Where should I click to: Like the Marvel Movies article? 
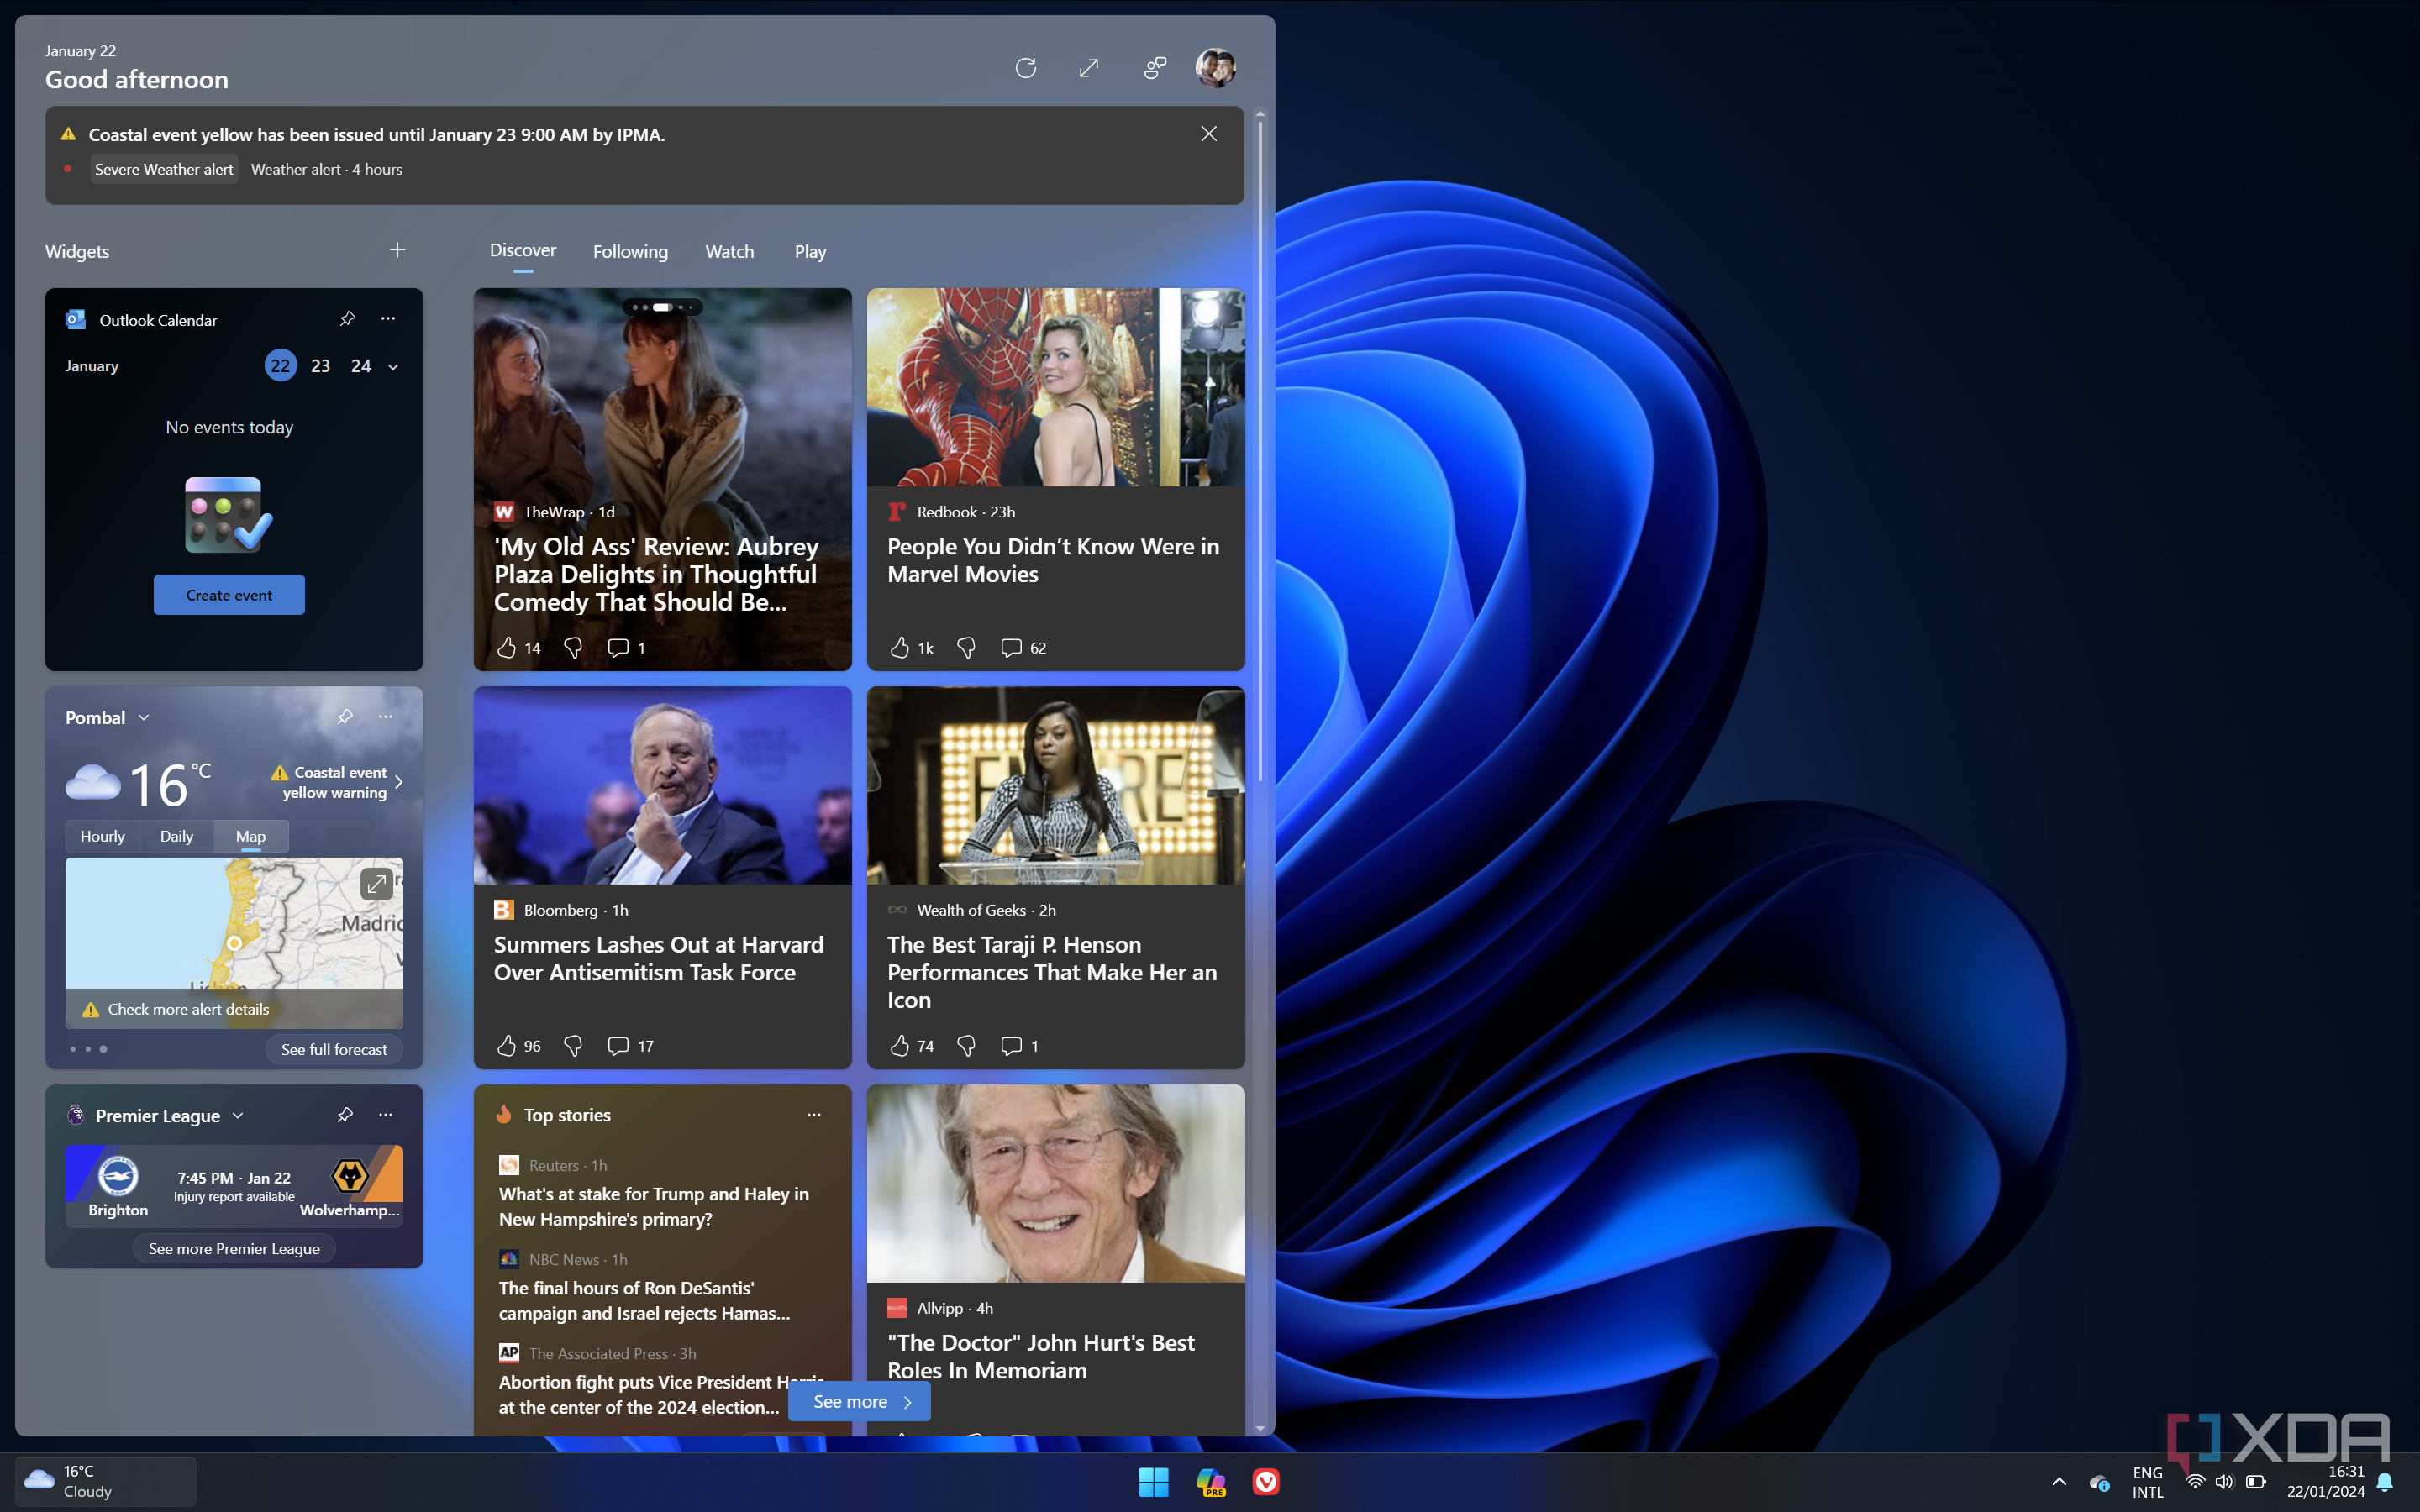(900, 648)
